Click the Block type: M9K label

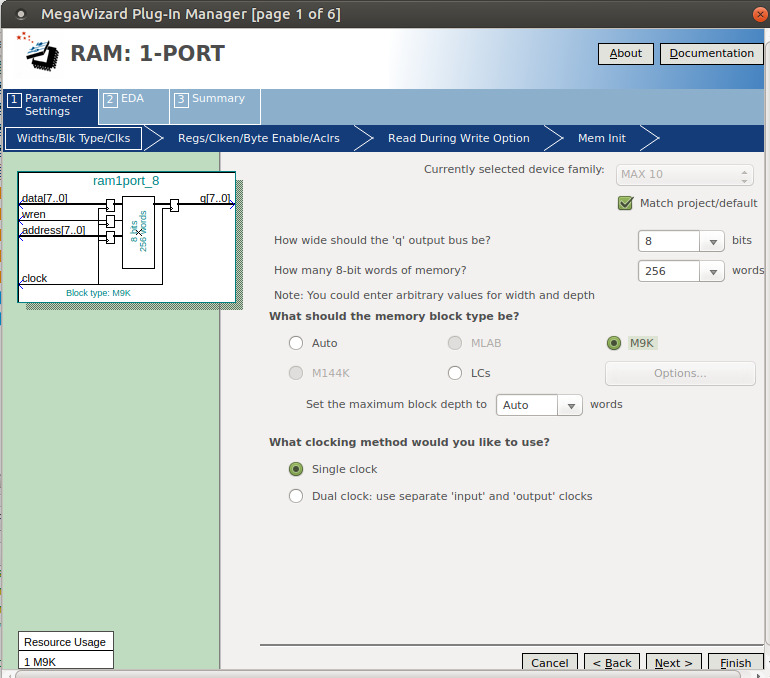point(98,293)
